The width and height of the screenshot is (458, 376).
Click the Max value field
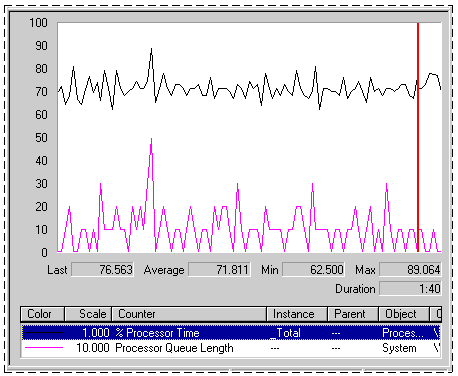[x=410, y=270]
